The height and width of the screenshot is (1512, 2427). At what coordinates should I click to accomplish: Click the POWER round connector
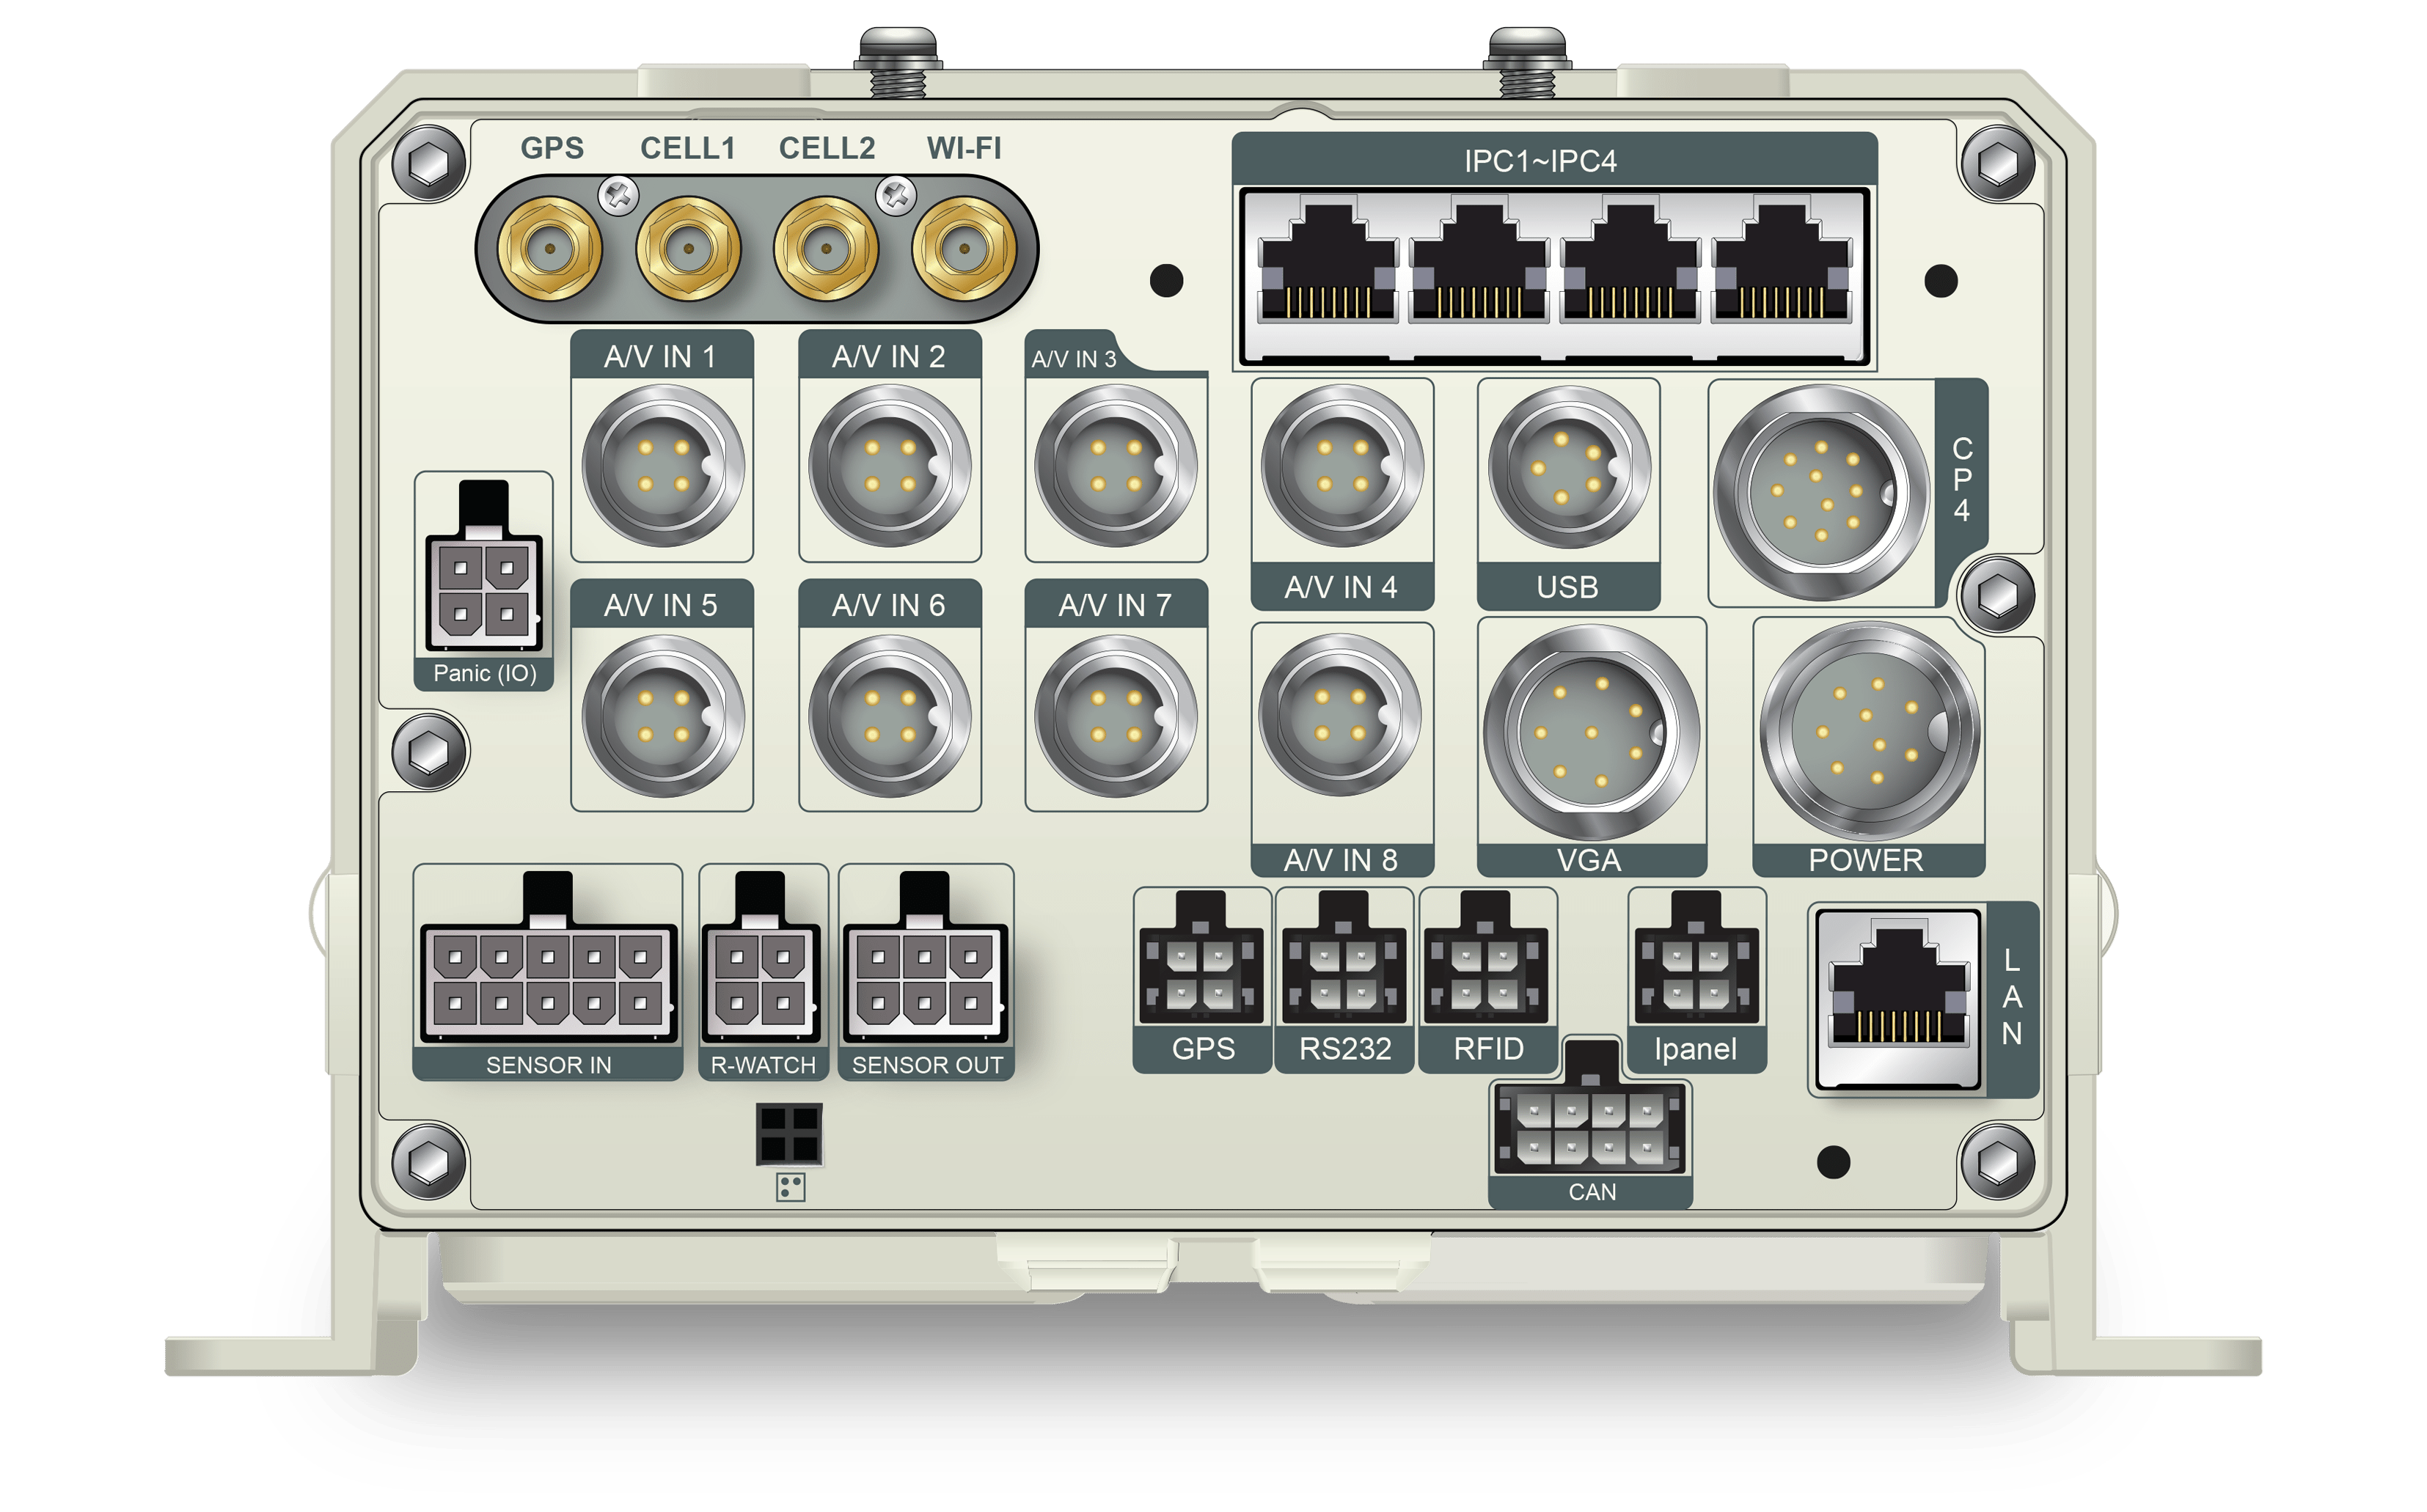point(1869,732)
